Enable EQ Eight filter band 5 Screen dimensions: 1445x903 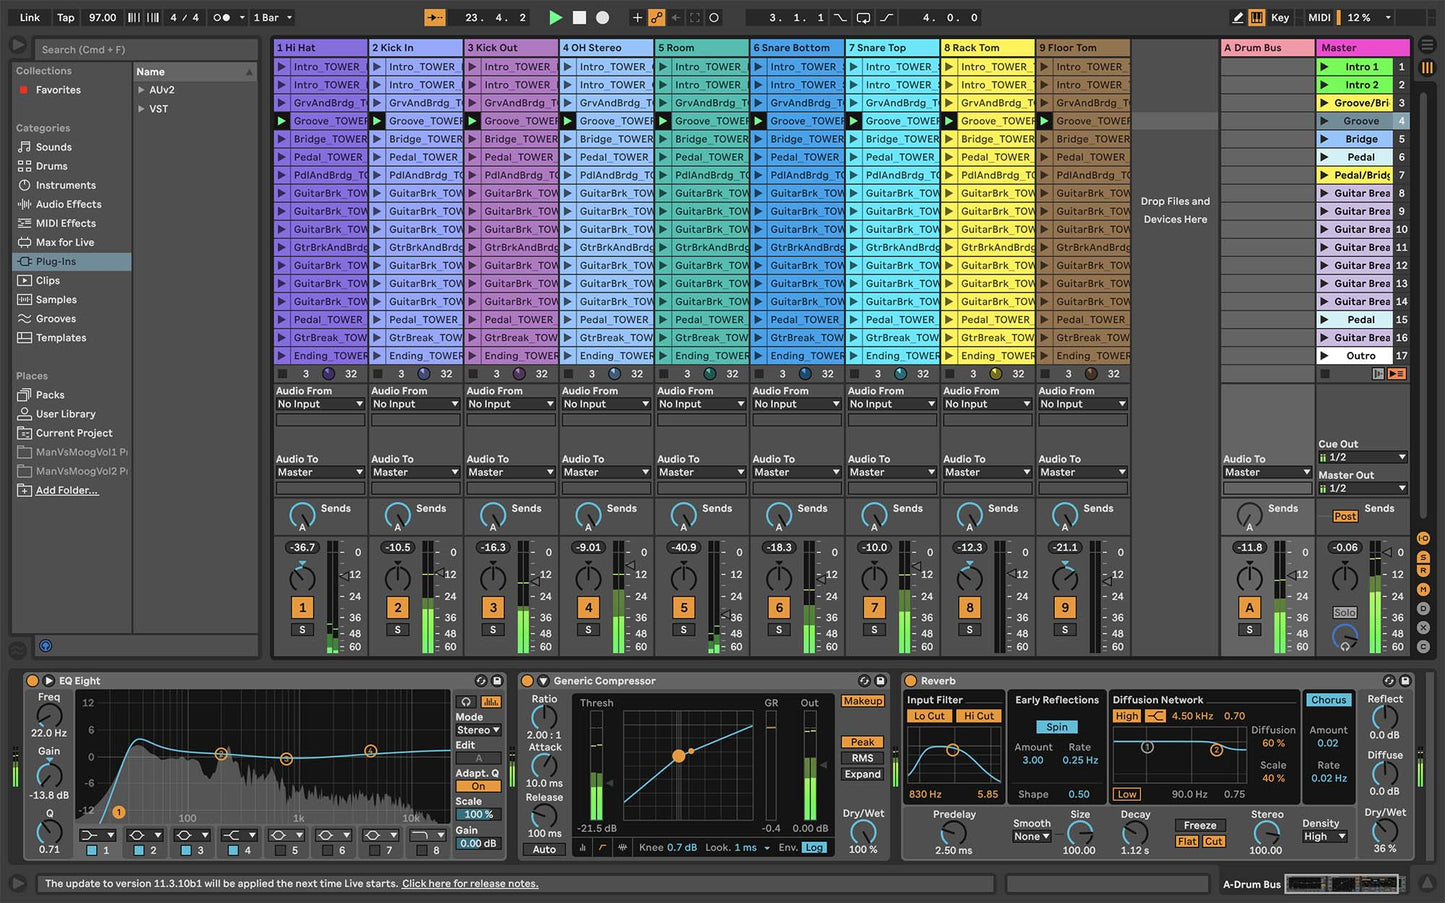(x=280, y=851)
